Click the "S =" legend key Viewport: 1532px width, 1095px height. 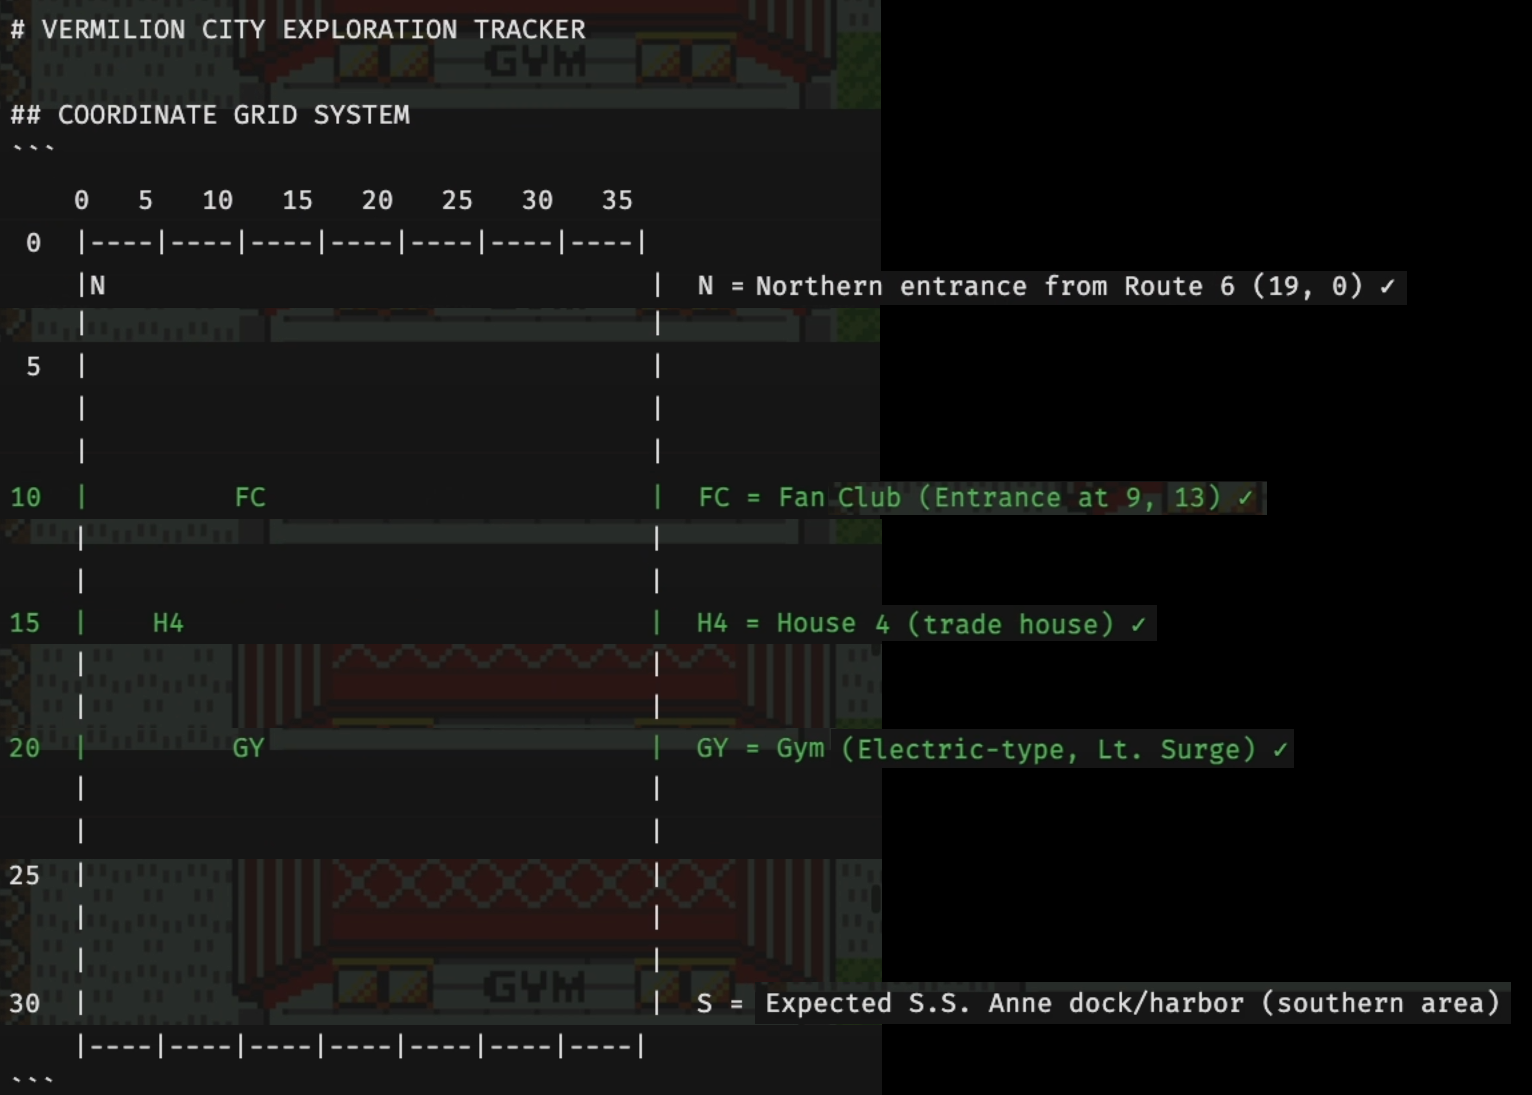coord(720,1003)
